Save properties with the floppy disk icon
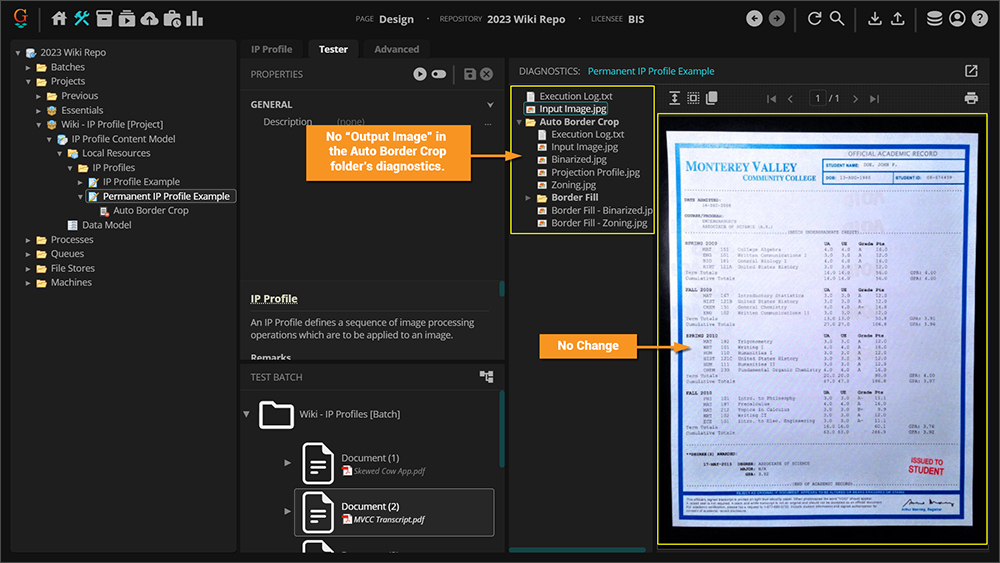Screen dimensions: 1000x563 469,74
